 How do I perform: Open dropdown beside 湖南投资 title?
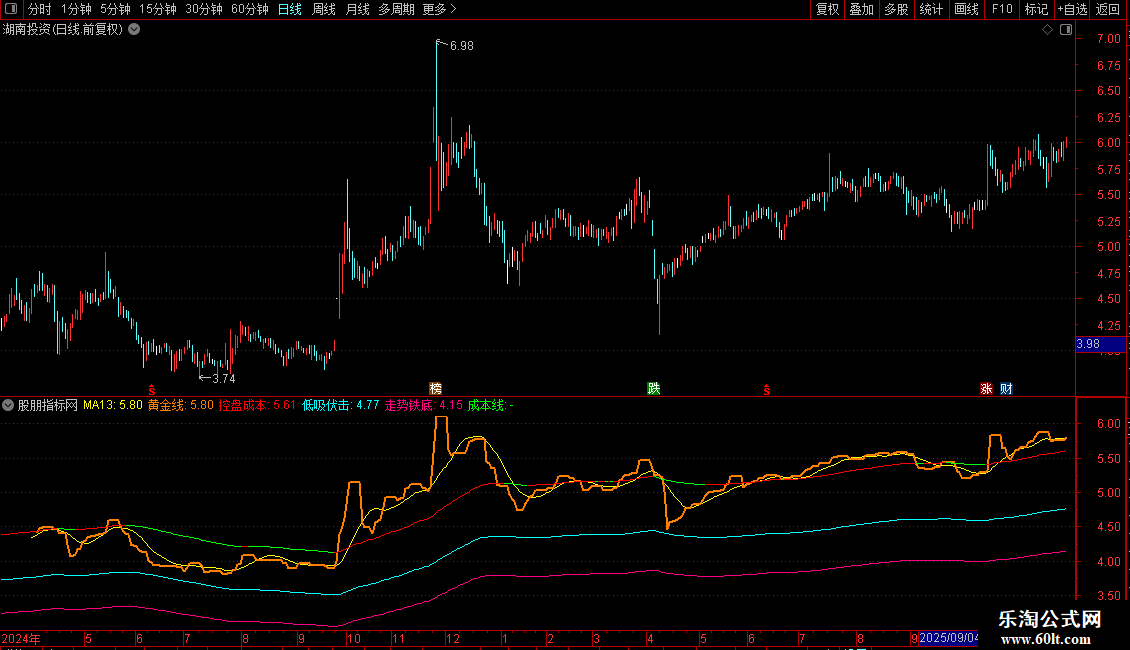[134, 30]
